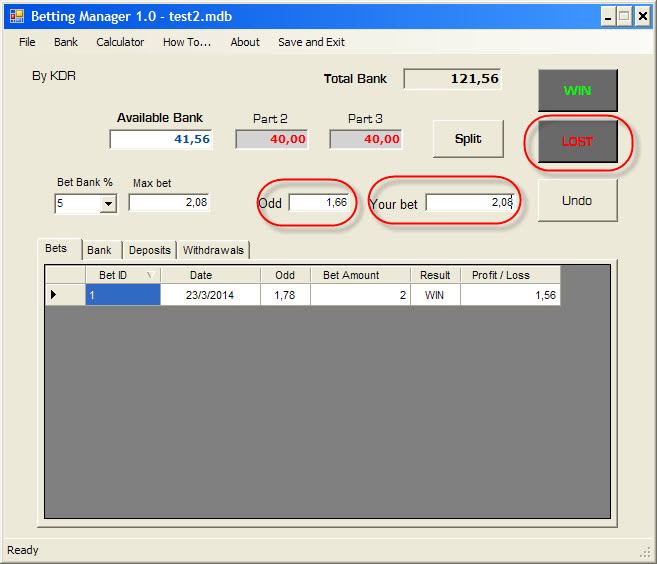
Task: Open the How To... menu
Action: (x=187, y=42)
